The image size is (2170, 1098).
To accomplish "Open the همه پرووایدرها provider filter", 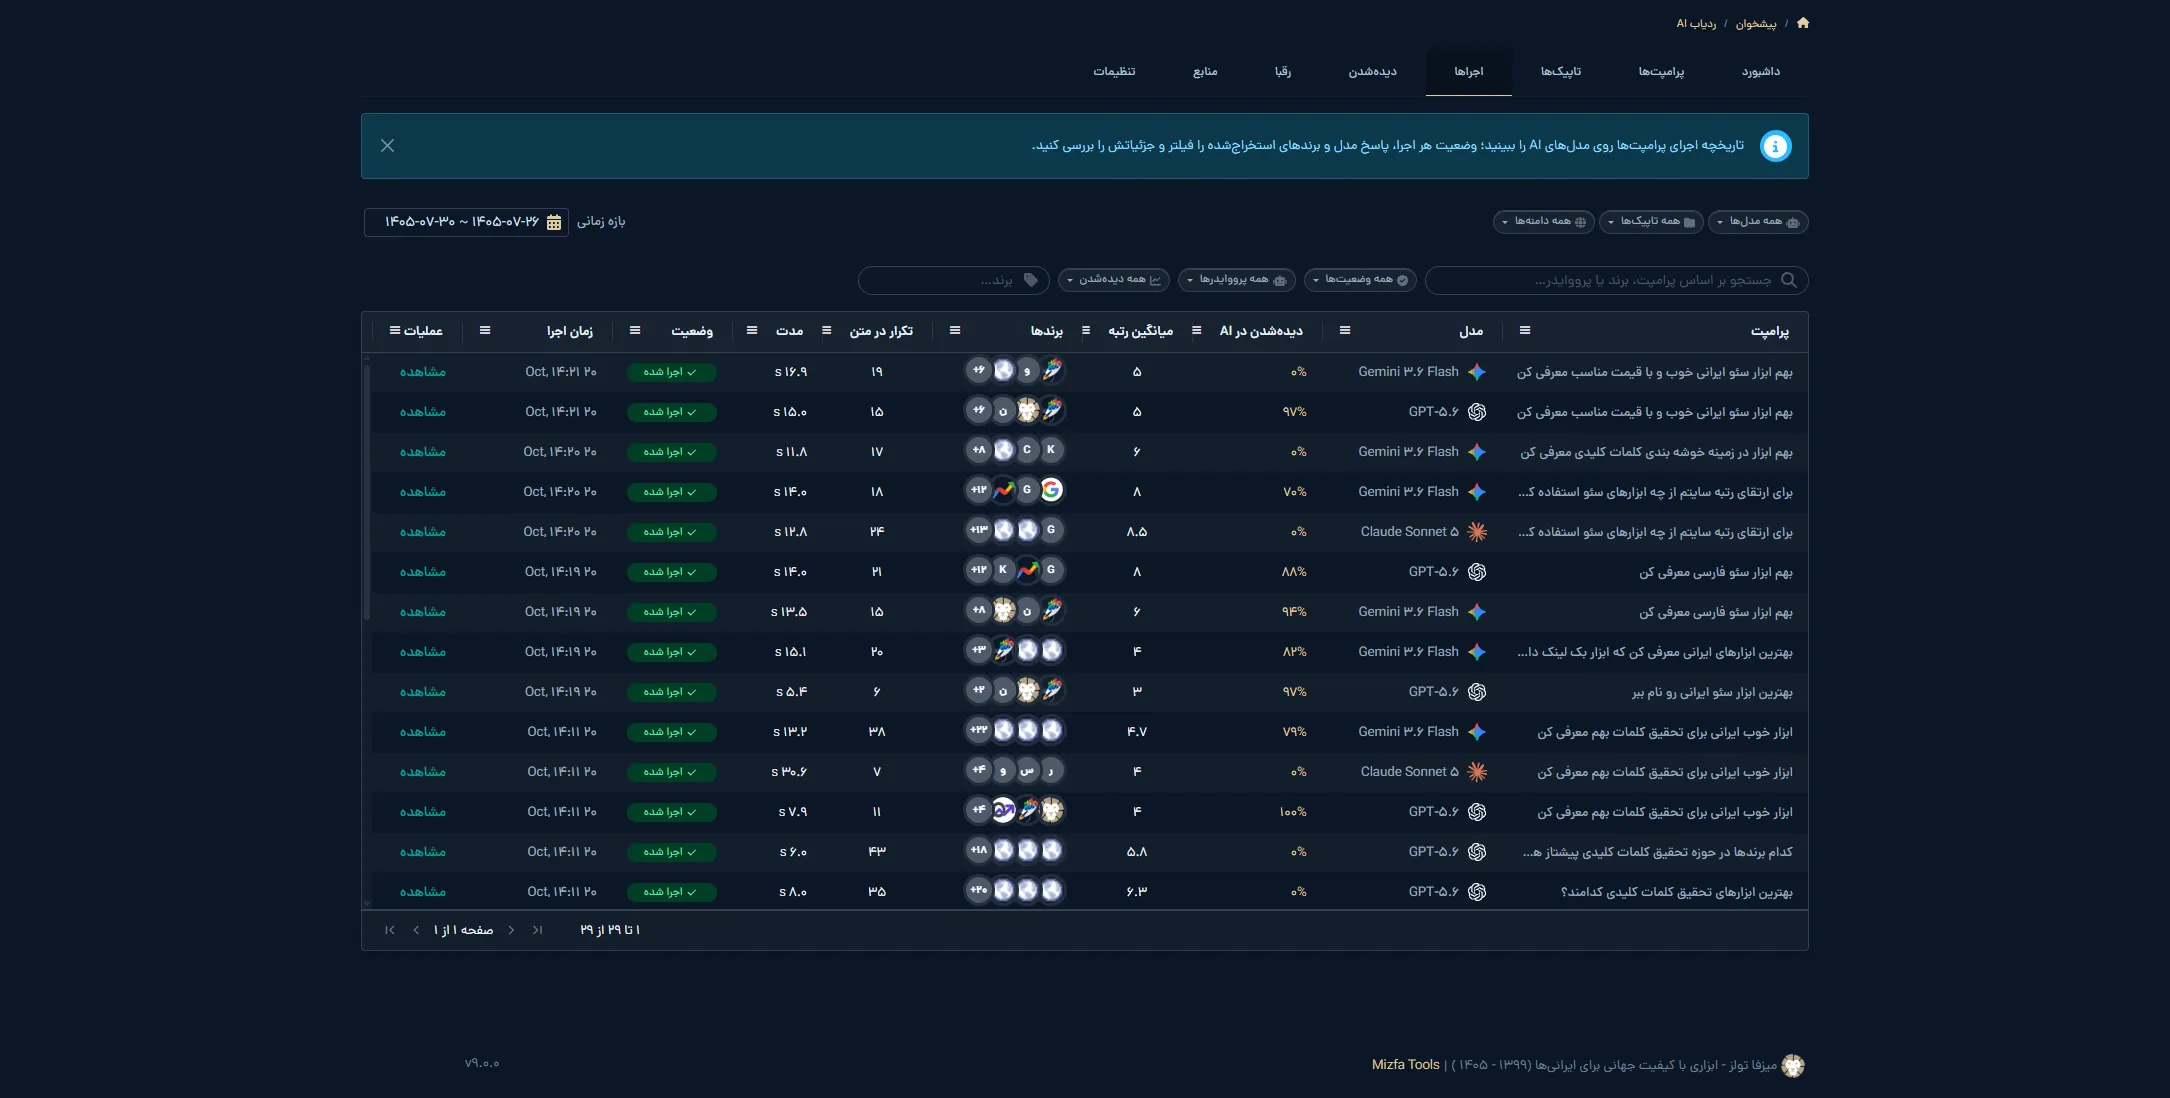I will [1237, 280].
